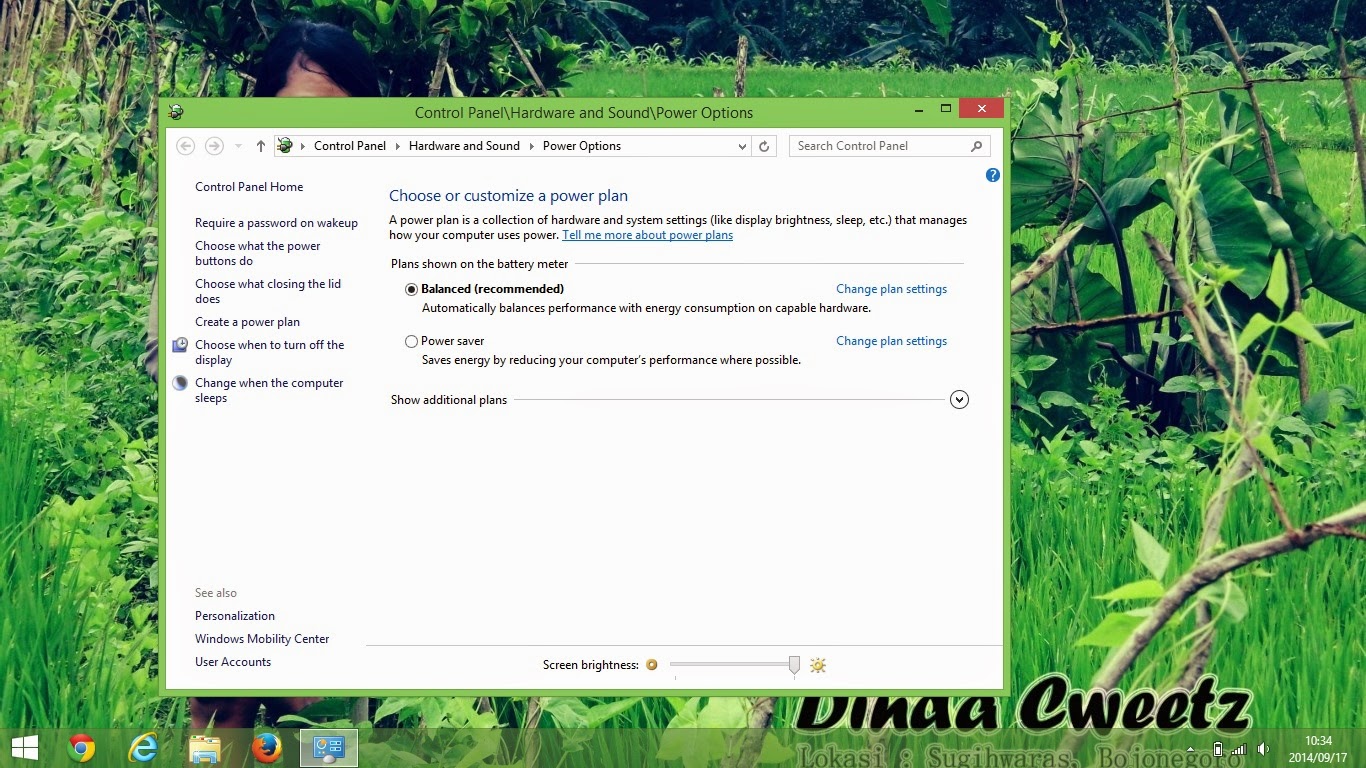
Task: Launch Firefox from the taskbar
Action: click(267, 748)
